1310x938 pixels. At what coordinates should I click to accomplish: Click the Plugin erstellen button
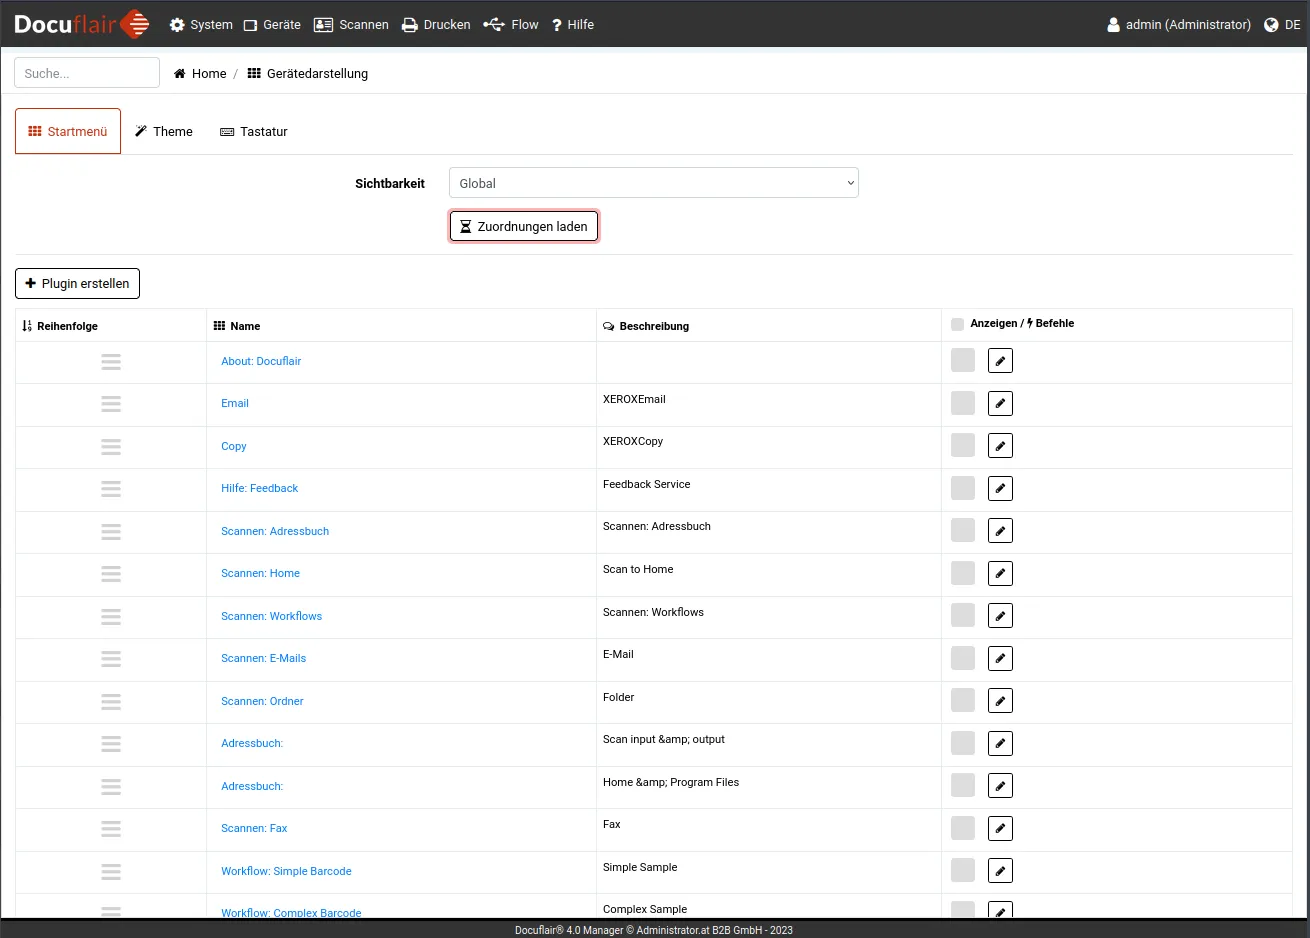[77, 284]
